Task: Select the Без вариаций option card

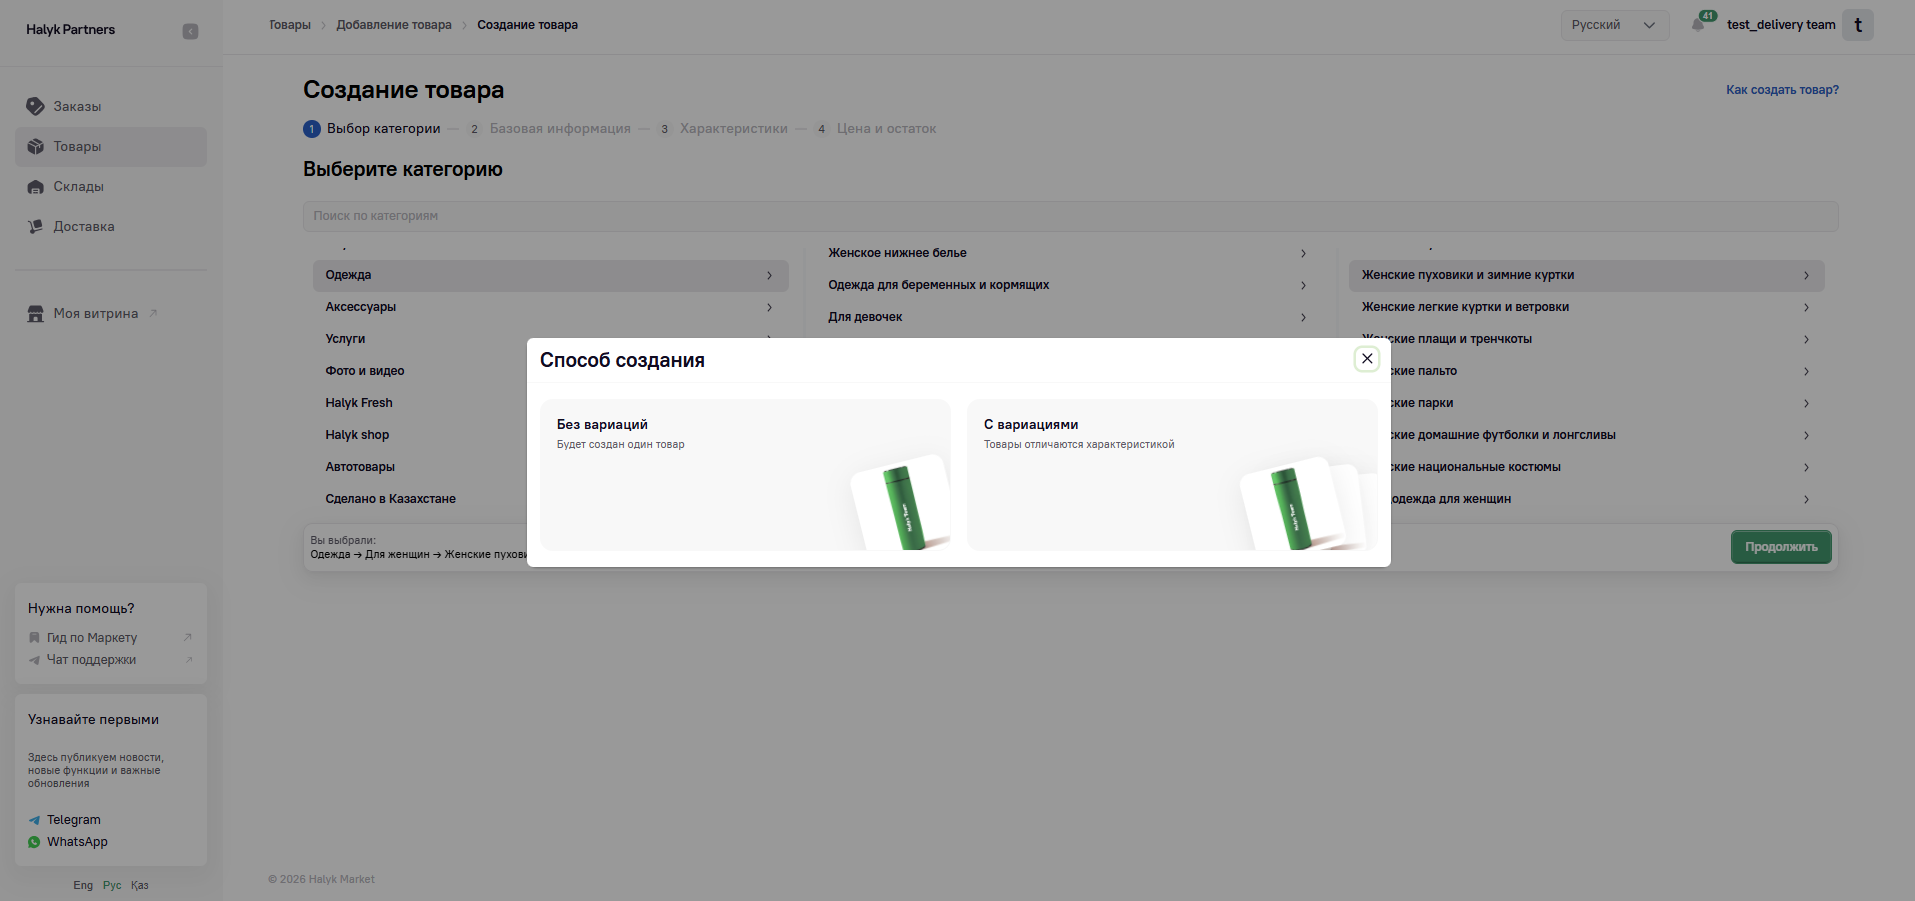Action: [745, 474]
